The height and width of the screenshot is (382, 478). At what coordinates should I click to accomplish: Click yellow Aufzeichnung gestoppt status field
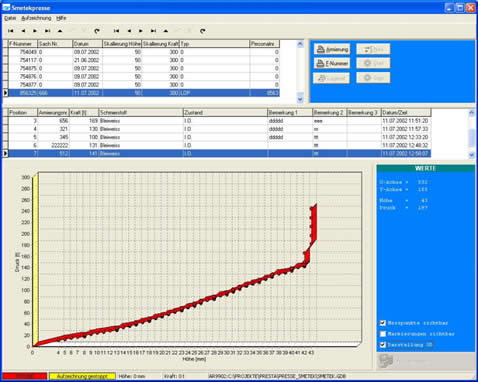pyautogui.click(x=82, y=376)
